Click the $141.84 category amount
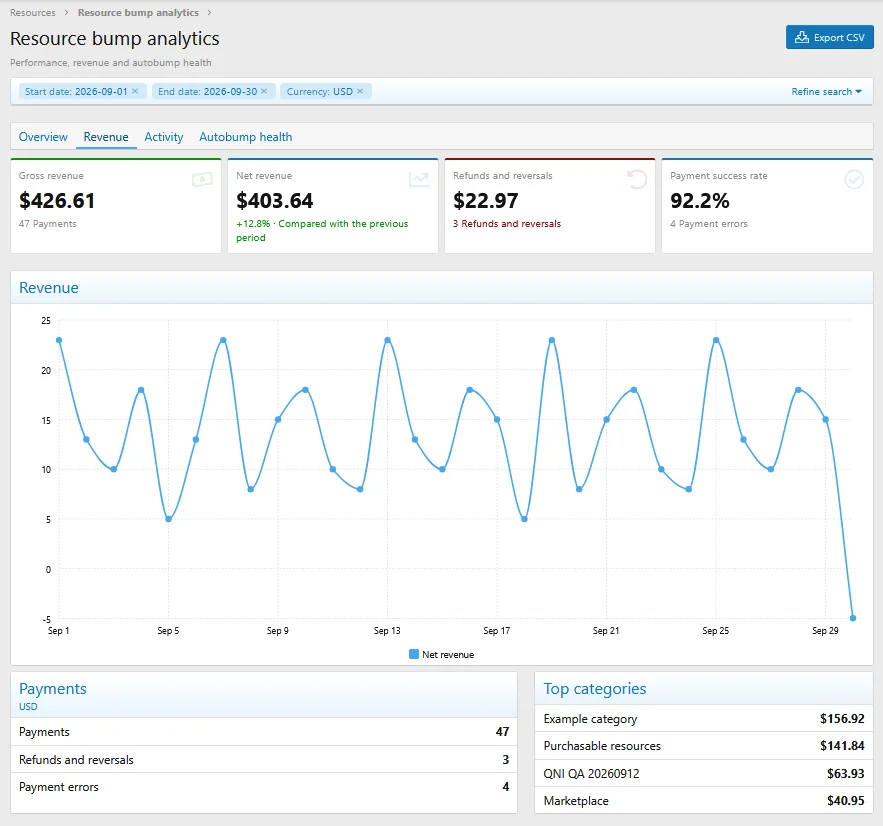This screenshot has height=826, width=883. [842, 745]
